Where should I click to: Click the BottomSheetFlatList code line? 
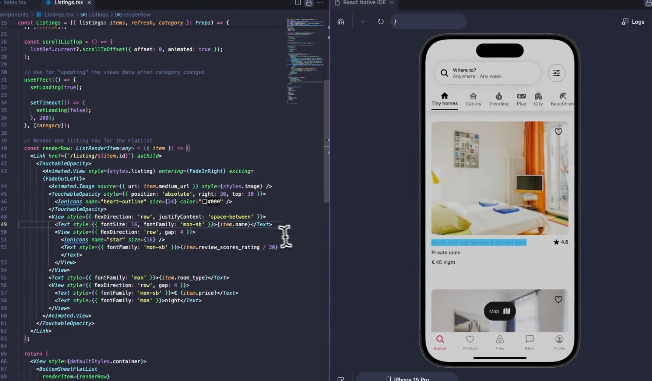(67, 369)
